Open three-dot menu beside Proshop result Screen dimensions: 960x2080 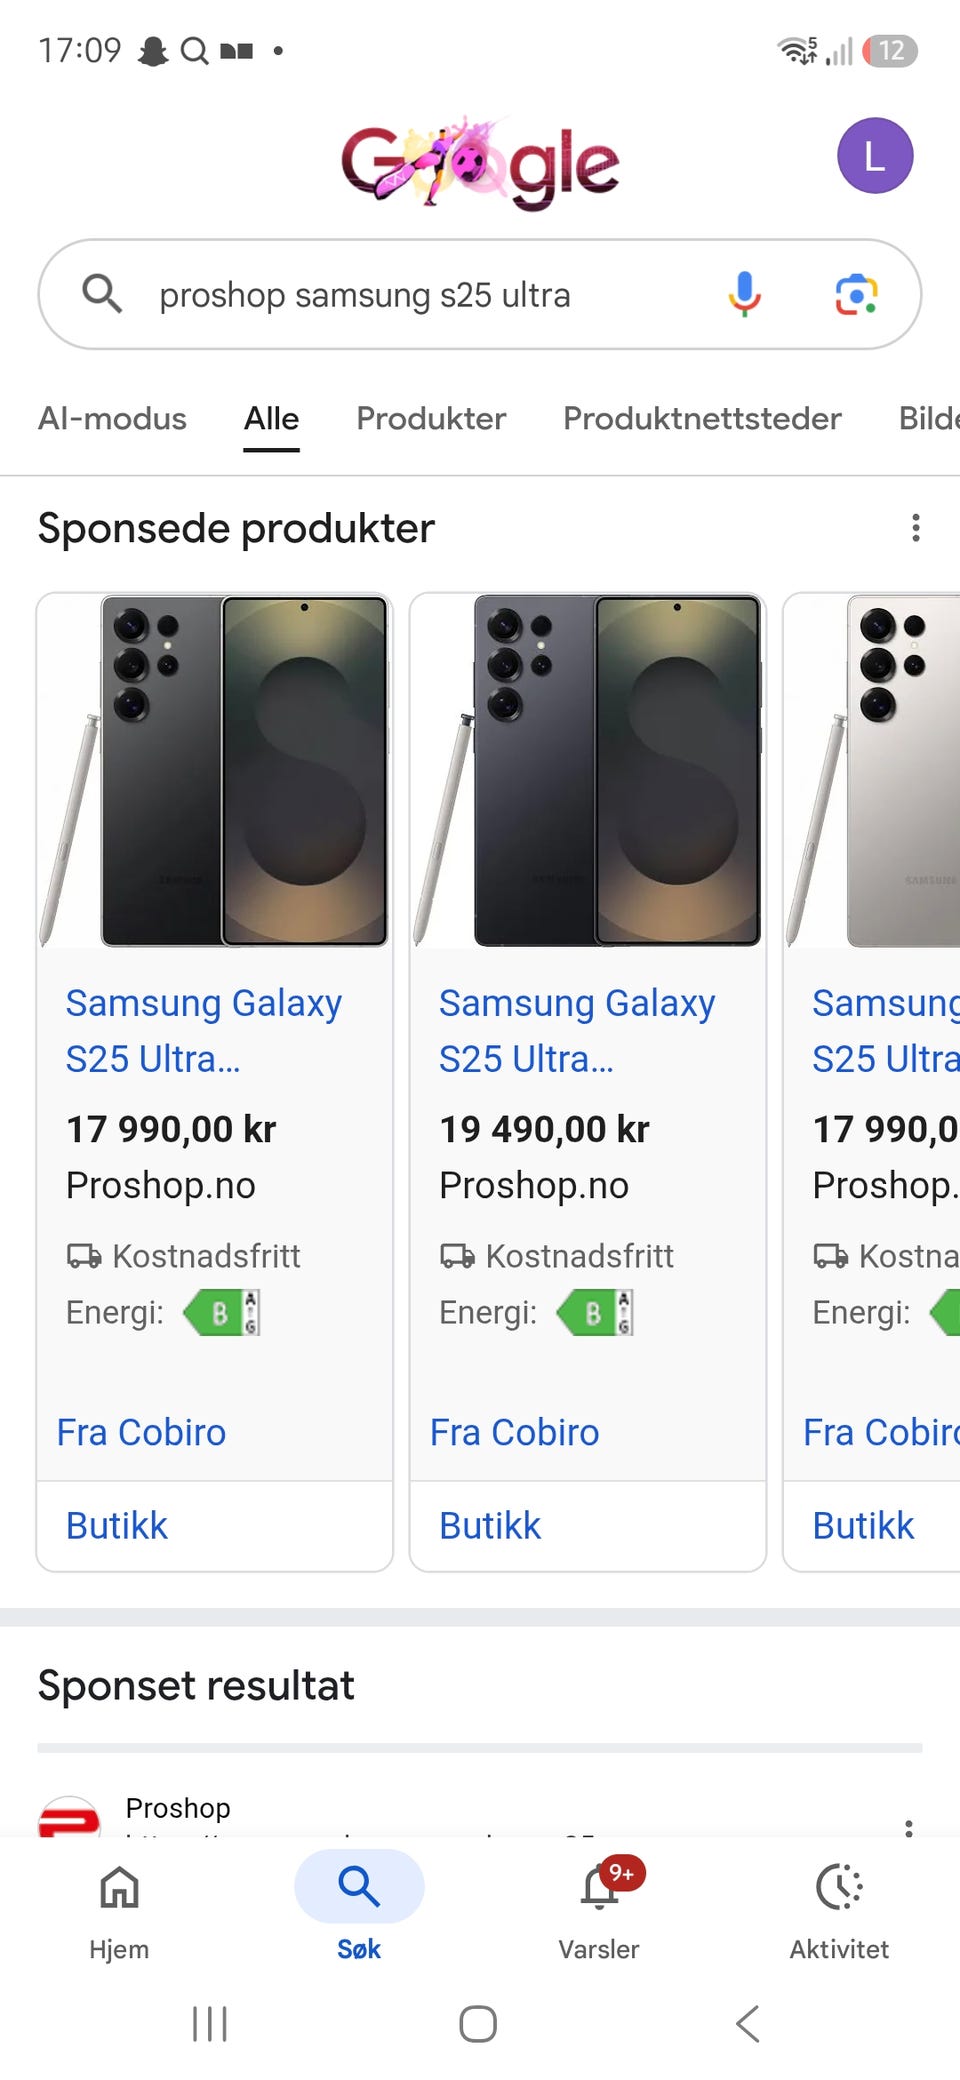coord(908,1828)
